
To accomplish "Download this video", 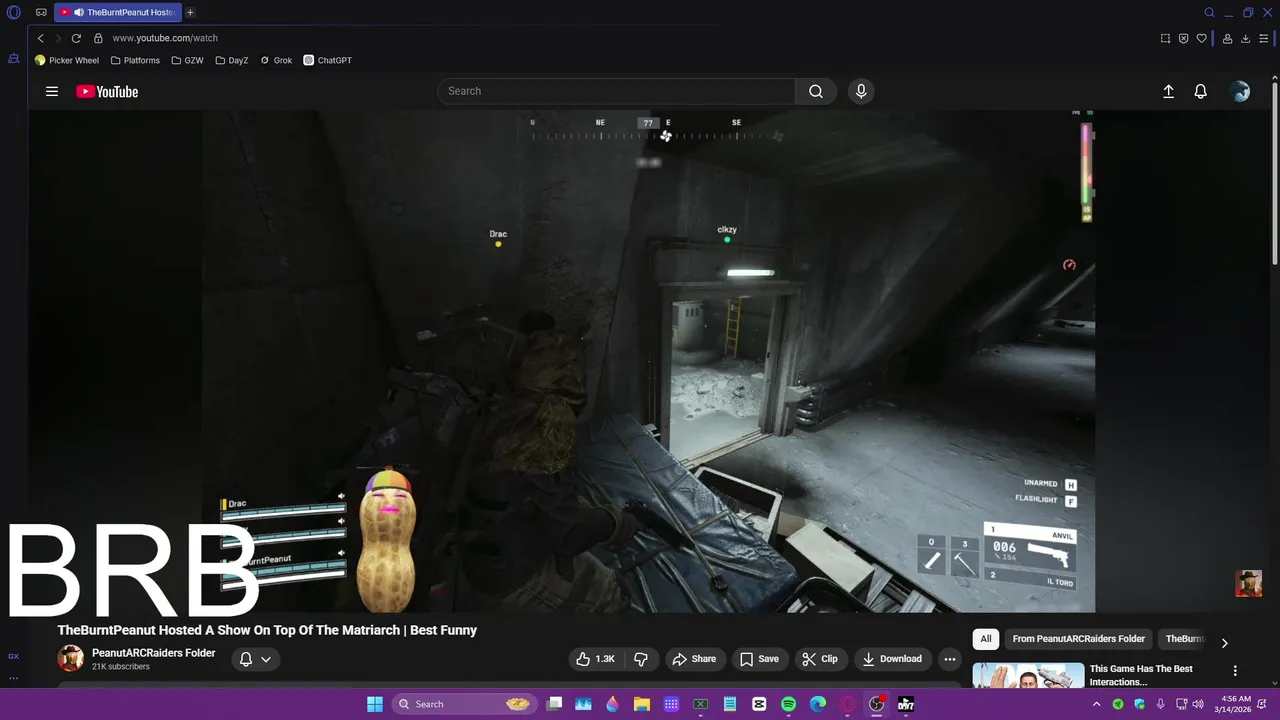I will tap(893, 659).
